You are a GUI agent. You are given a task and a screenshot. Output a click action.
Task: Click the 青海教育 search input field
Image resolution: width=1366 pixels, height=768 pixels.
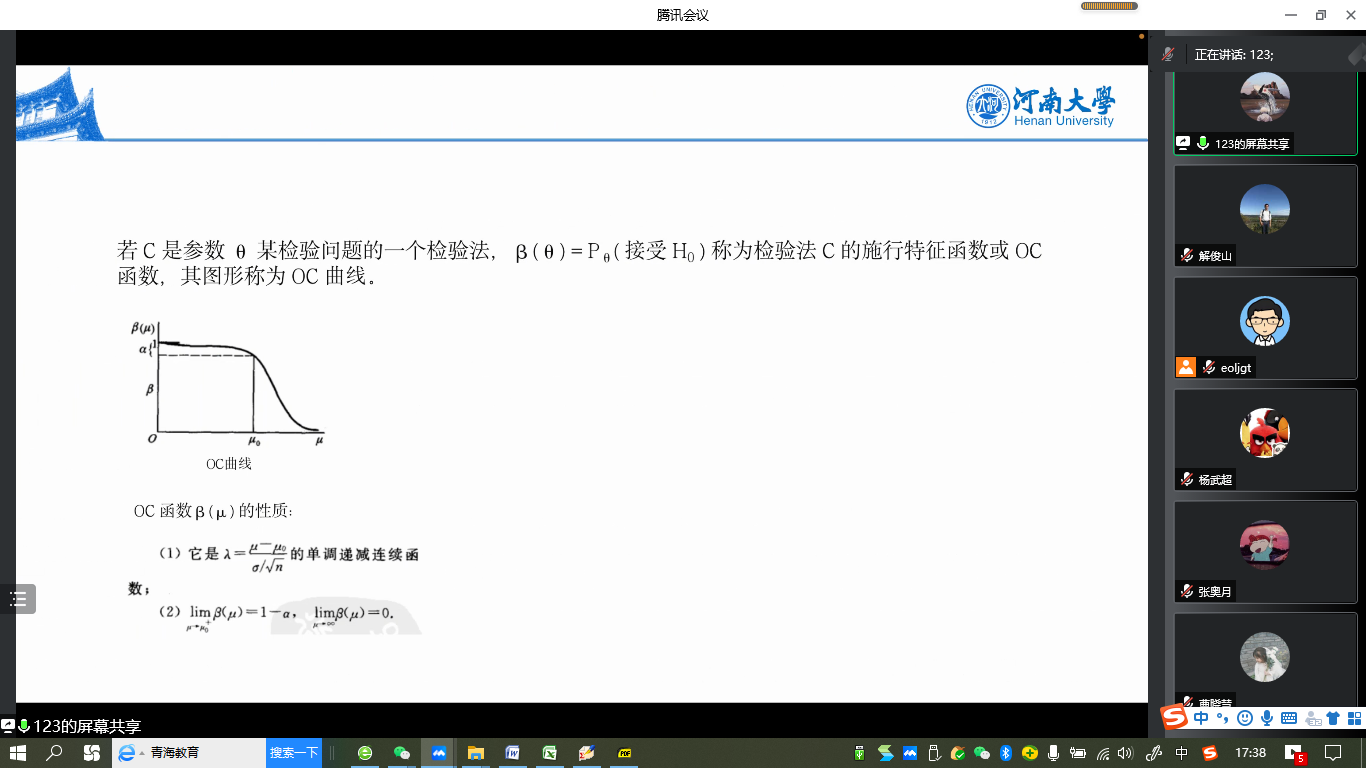pos(205,753)
